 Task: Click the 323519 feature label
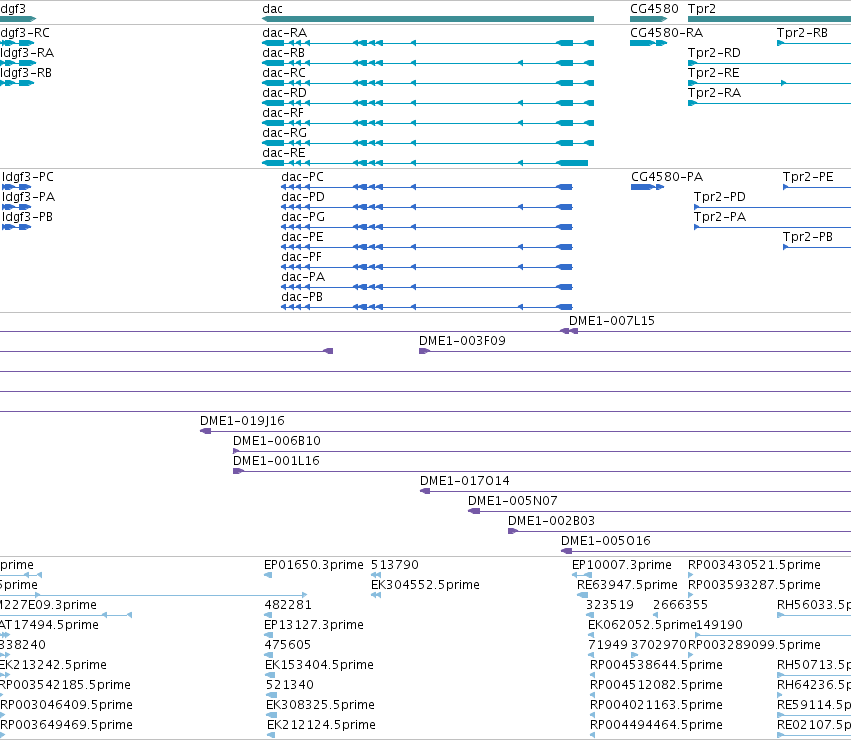coord(609,605)
